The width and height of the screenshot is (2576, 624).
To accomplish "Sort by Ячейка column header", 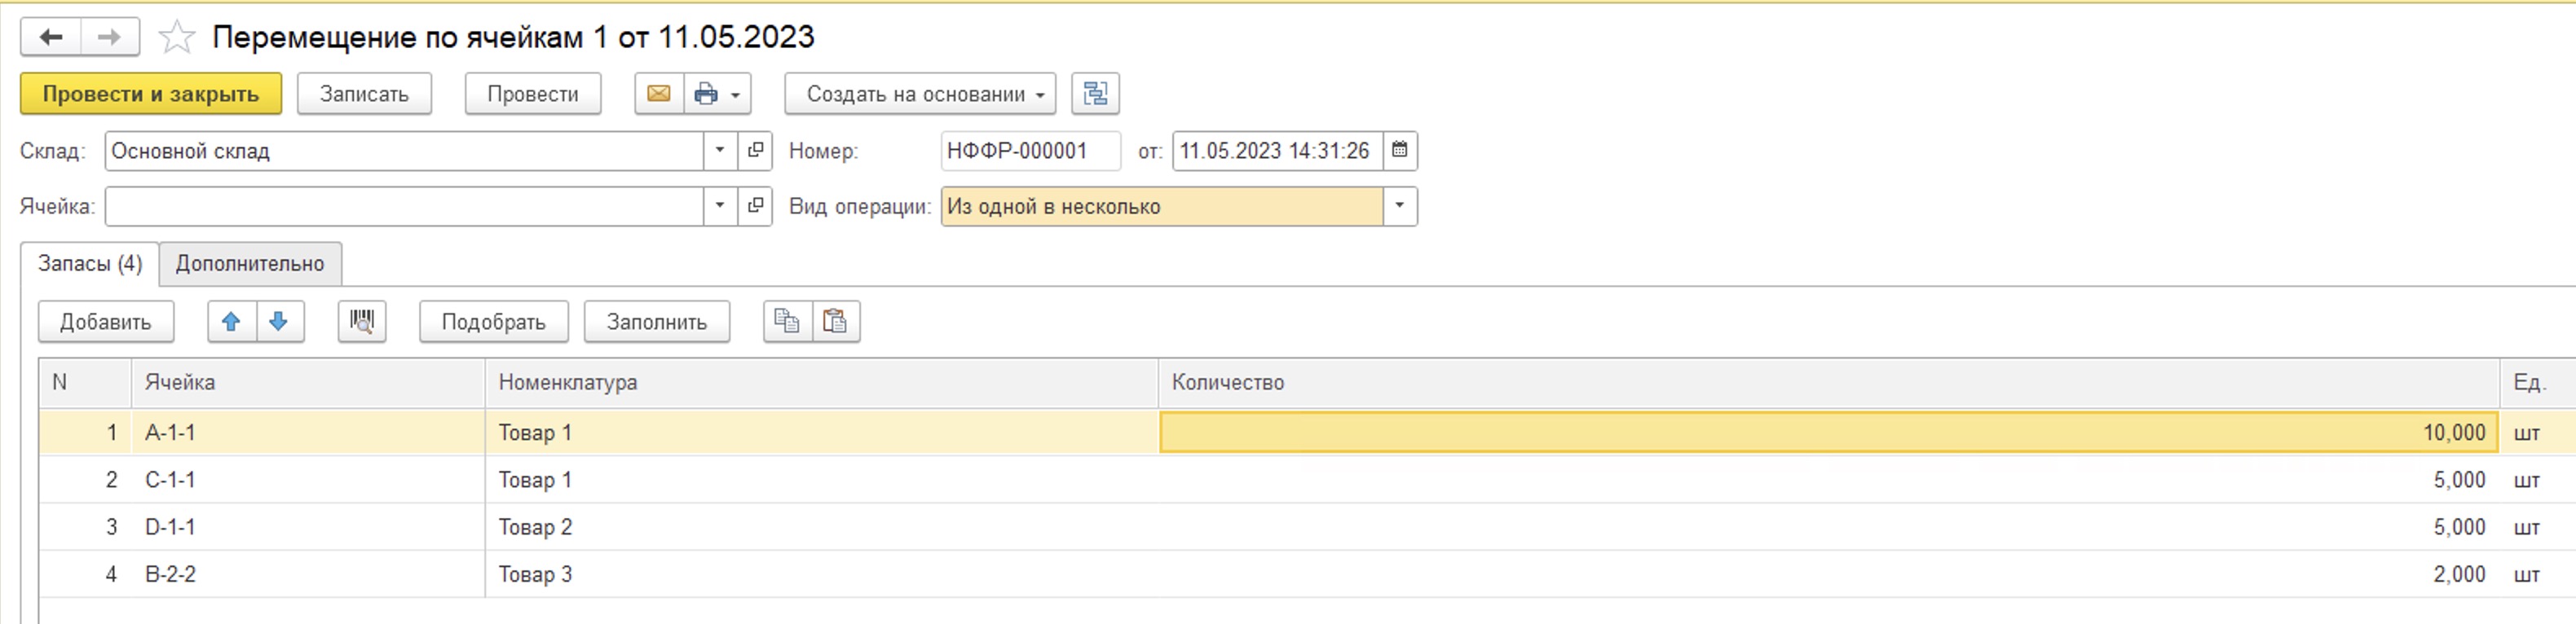I will point(308,382).
